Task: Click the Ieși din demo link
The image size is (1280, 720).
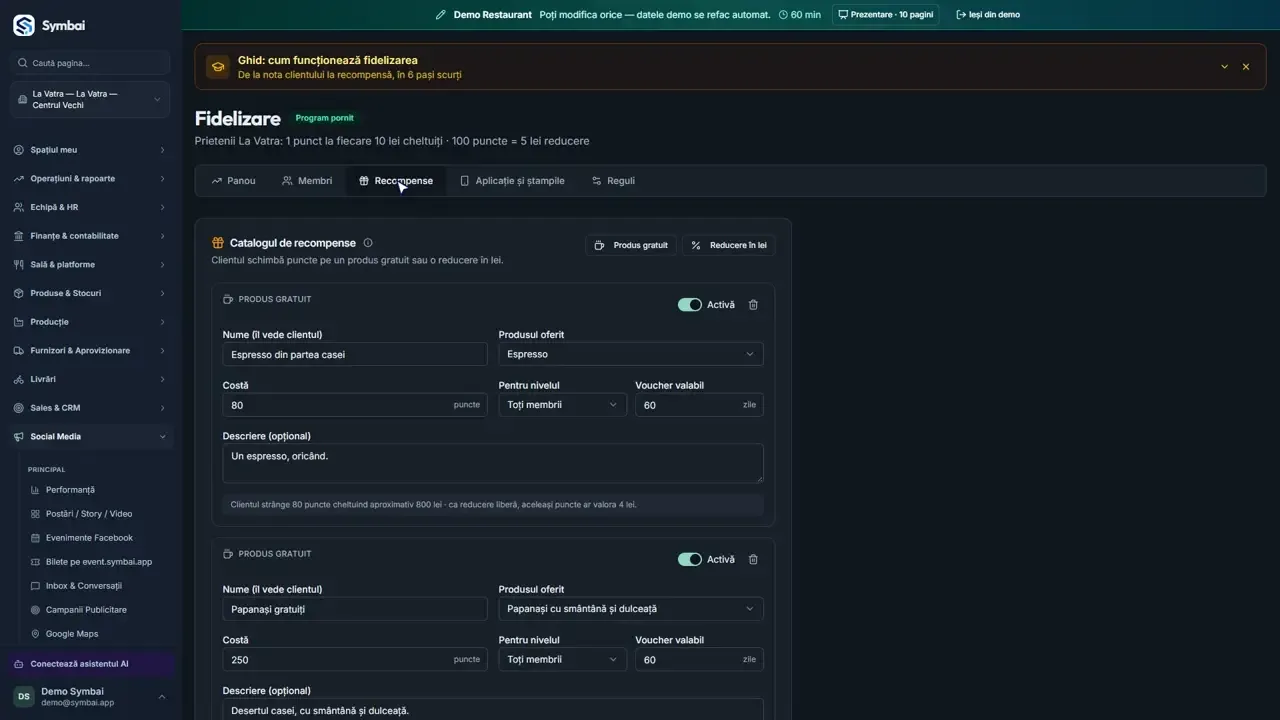Action: coord(988,15)
